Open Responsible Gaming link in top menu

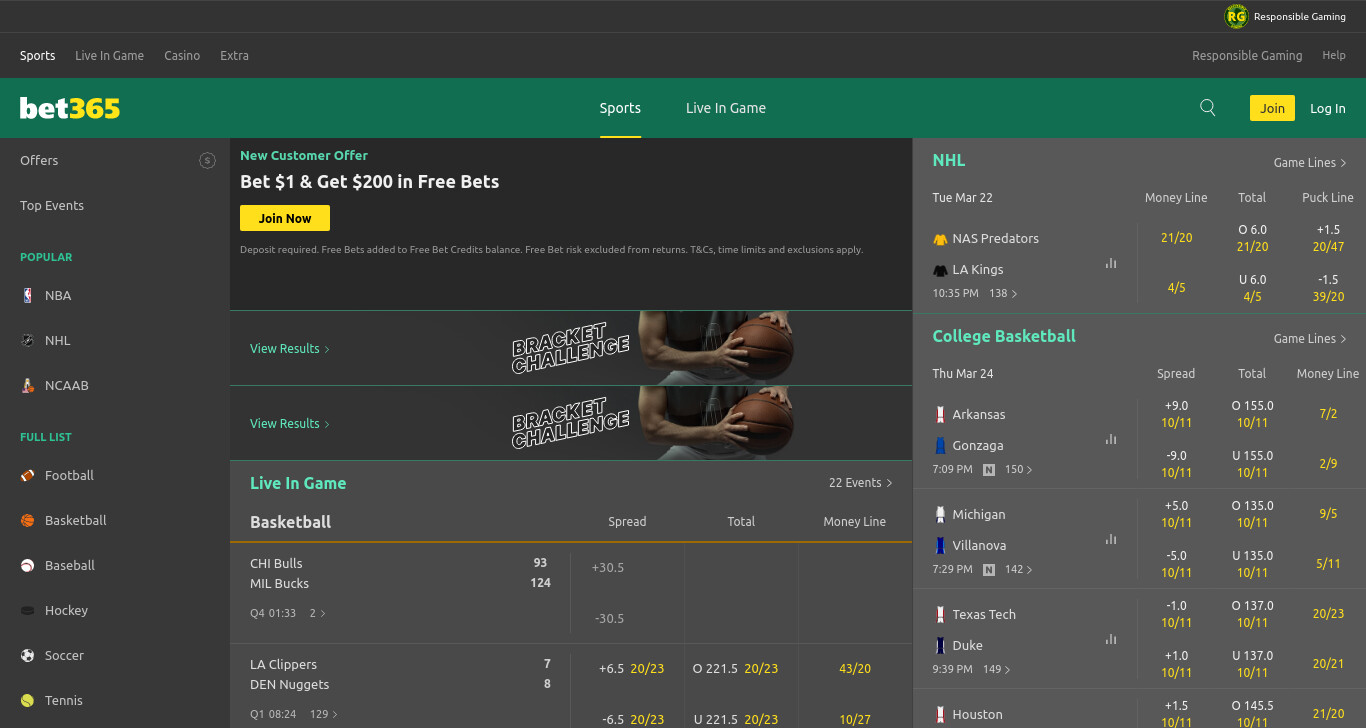(x=1247, y=56)
